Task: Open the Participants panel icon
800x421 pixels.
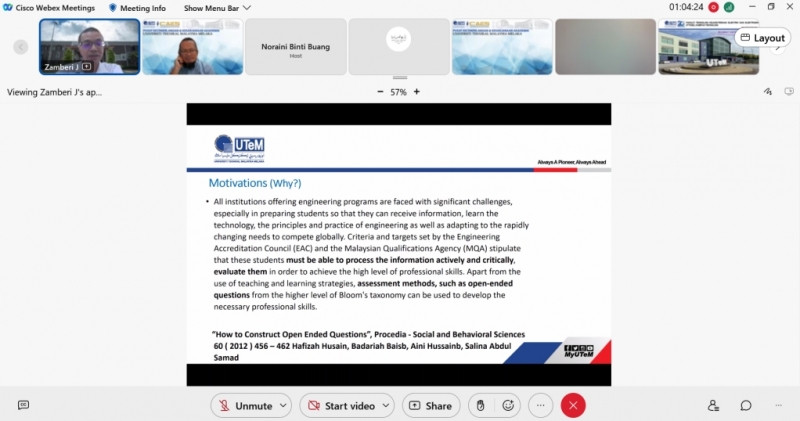Action: pyautogui.click(x=713, y=406)
